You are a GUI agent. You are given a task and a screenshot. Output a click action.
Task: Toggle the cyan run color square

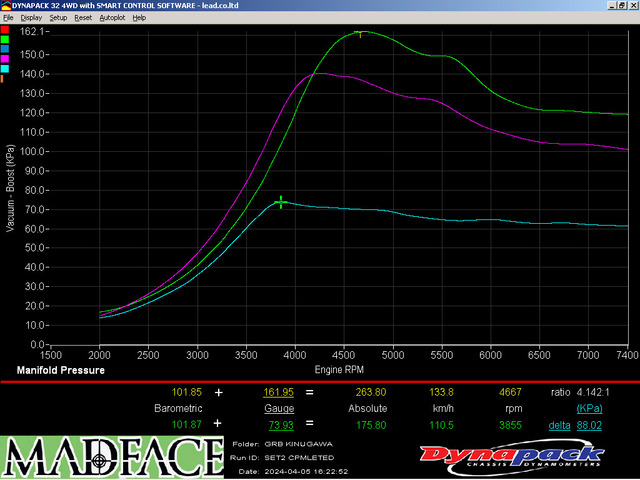point(4,68)
